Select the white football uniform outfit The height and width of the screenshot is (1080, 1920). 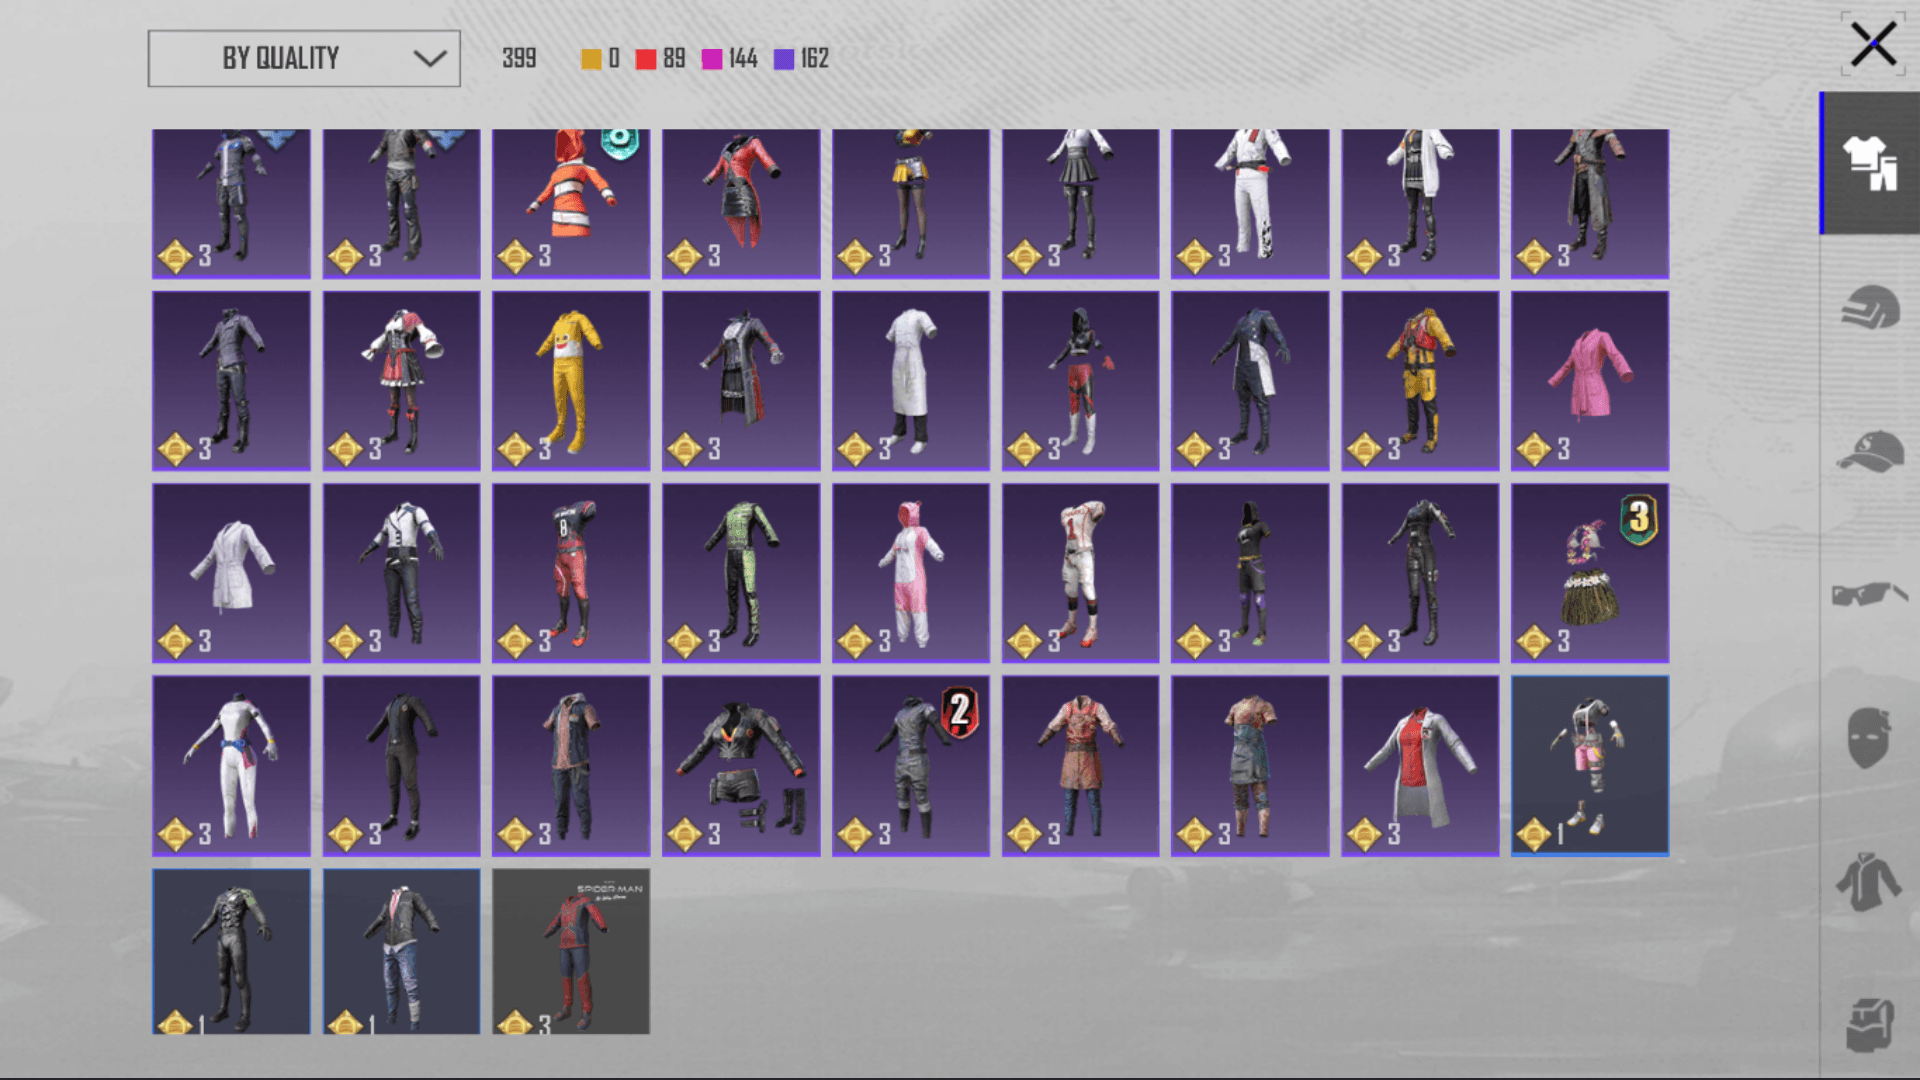point(1081,573)
